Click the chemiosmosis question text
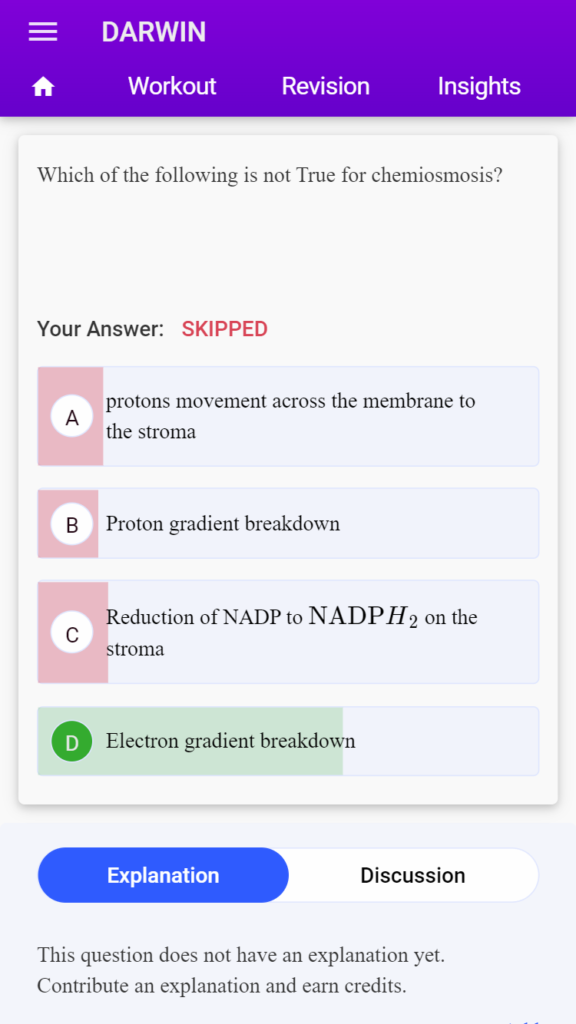 click(270, 175)
